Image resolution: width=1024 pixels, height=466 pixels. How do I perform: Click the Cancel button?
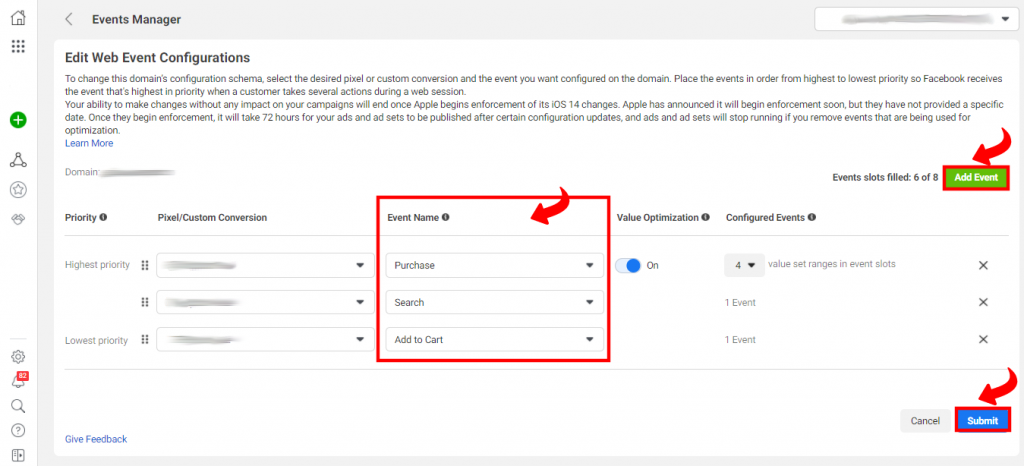[x=925, y=420]
